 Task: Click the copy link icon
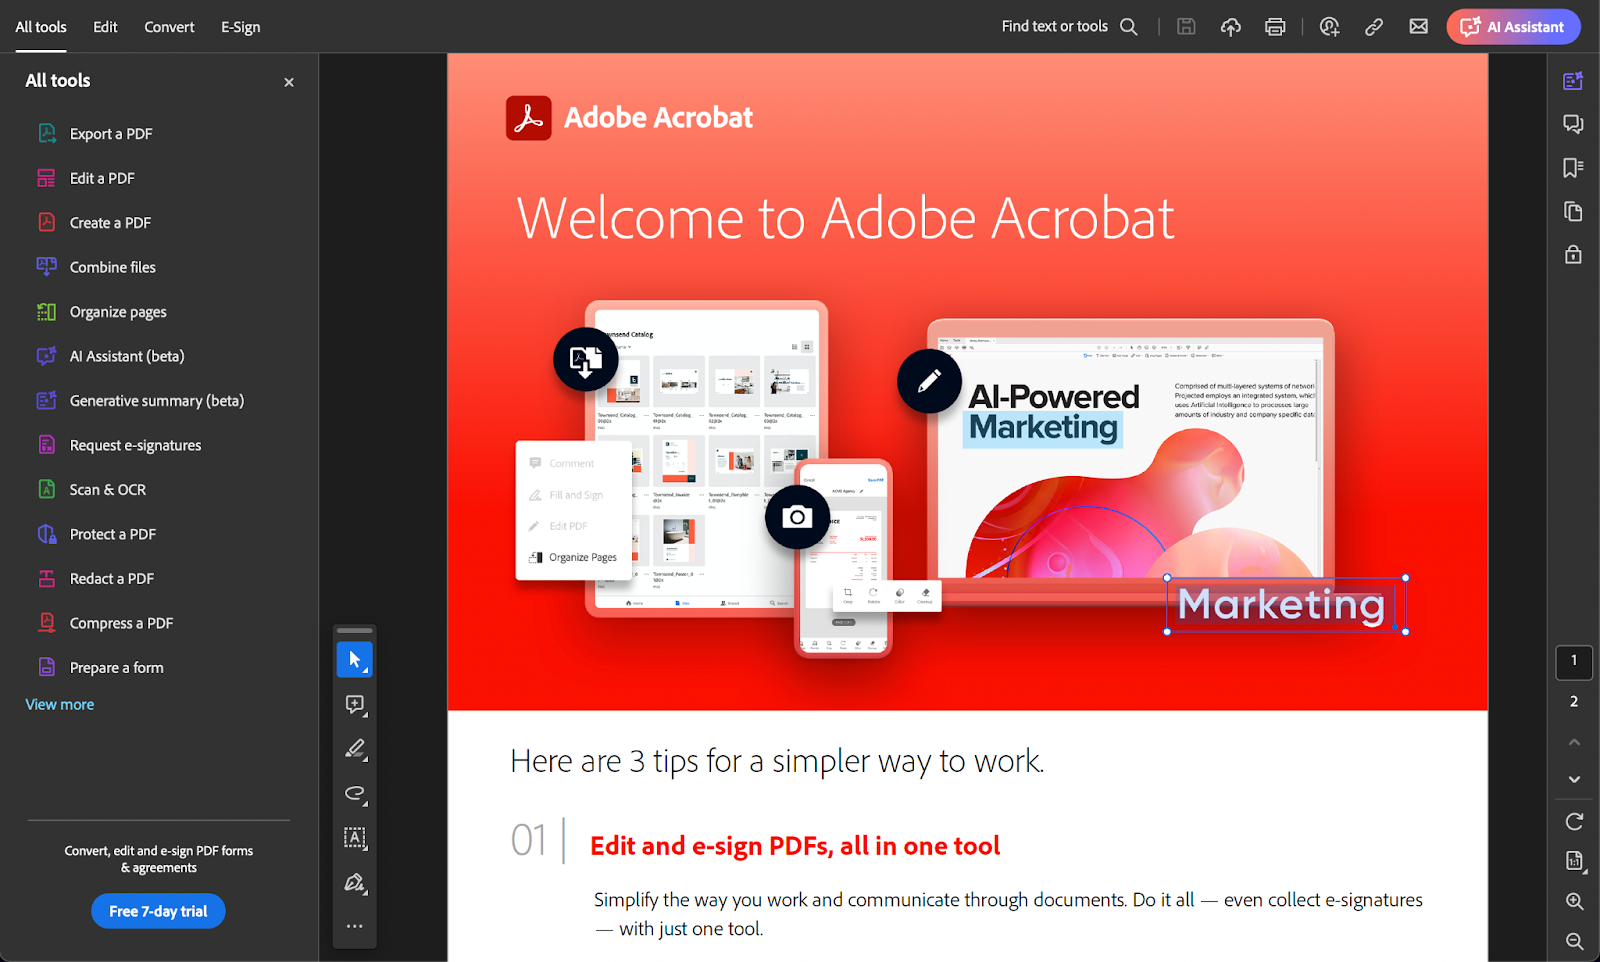(x=1374, y=27)
